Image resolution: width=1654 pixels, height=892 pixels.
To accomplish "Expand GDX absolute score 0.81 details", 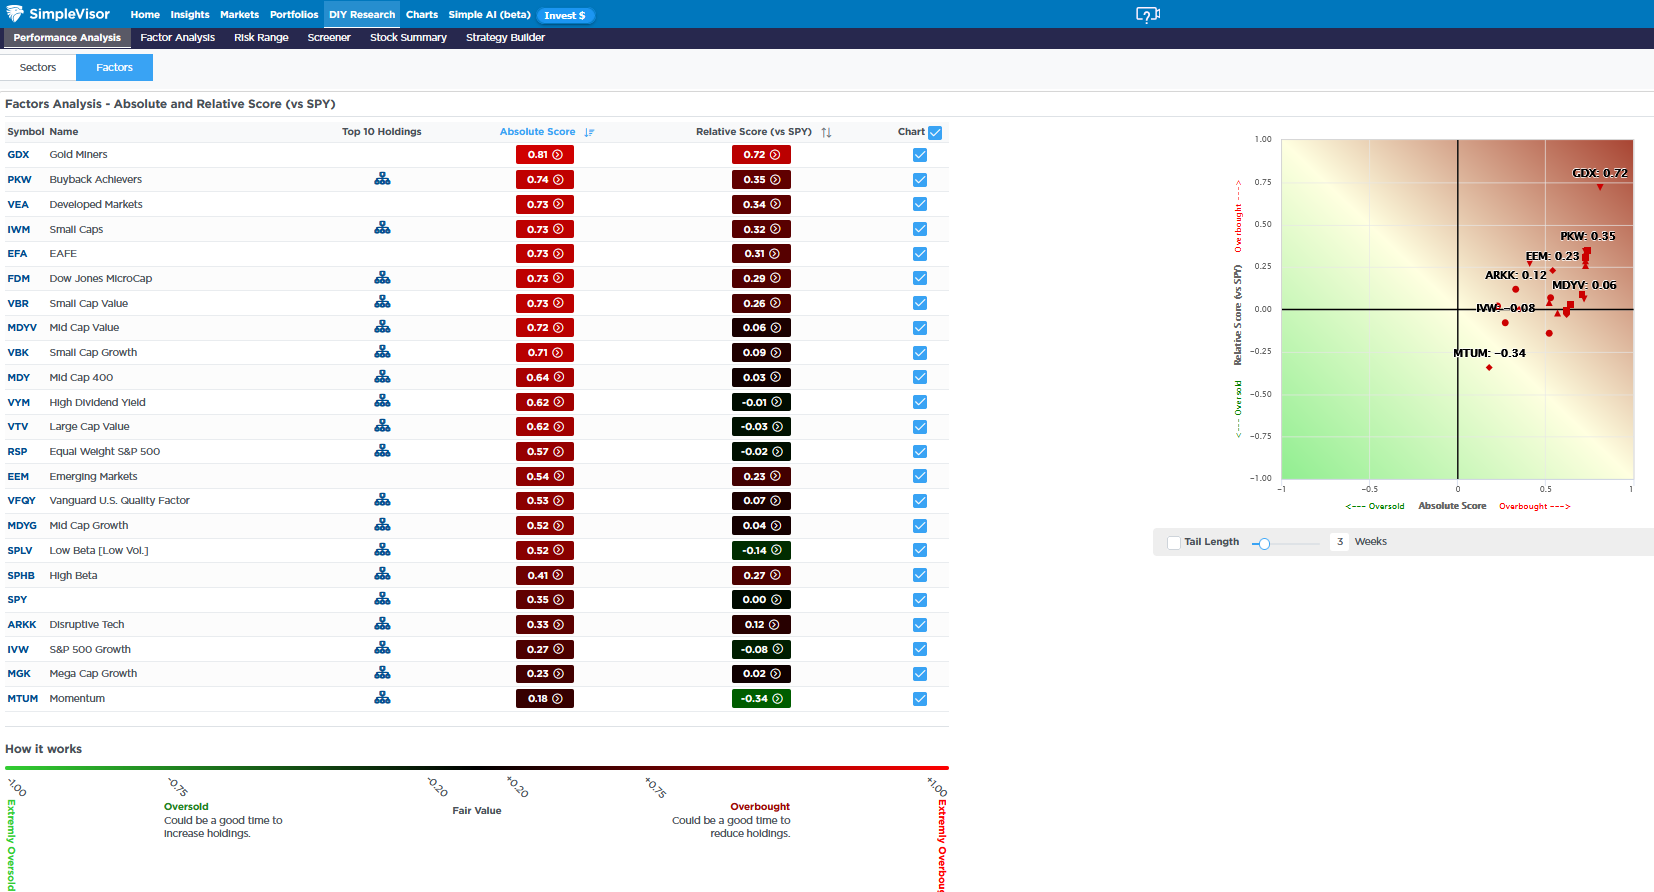I will pos(545,155).
